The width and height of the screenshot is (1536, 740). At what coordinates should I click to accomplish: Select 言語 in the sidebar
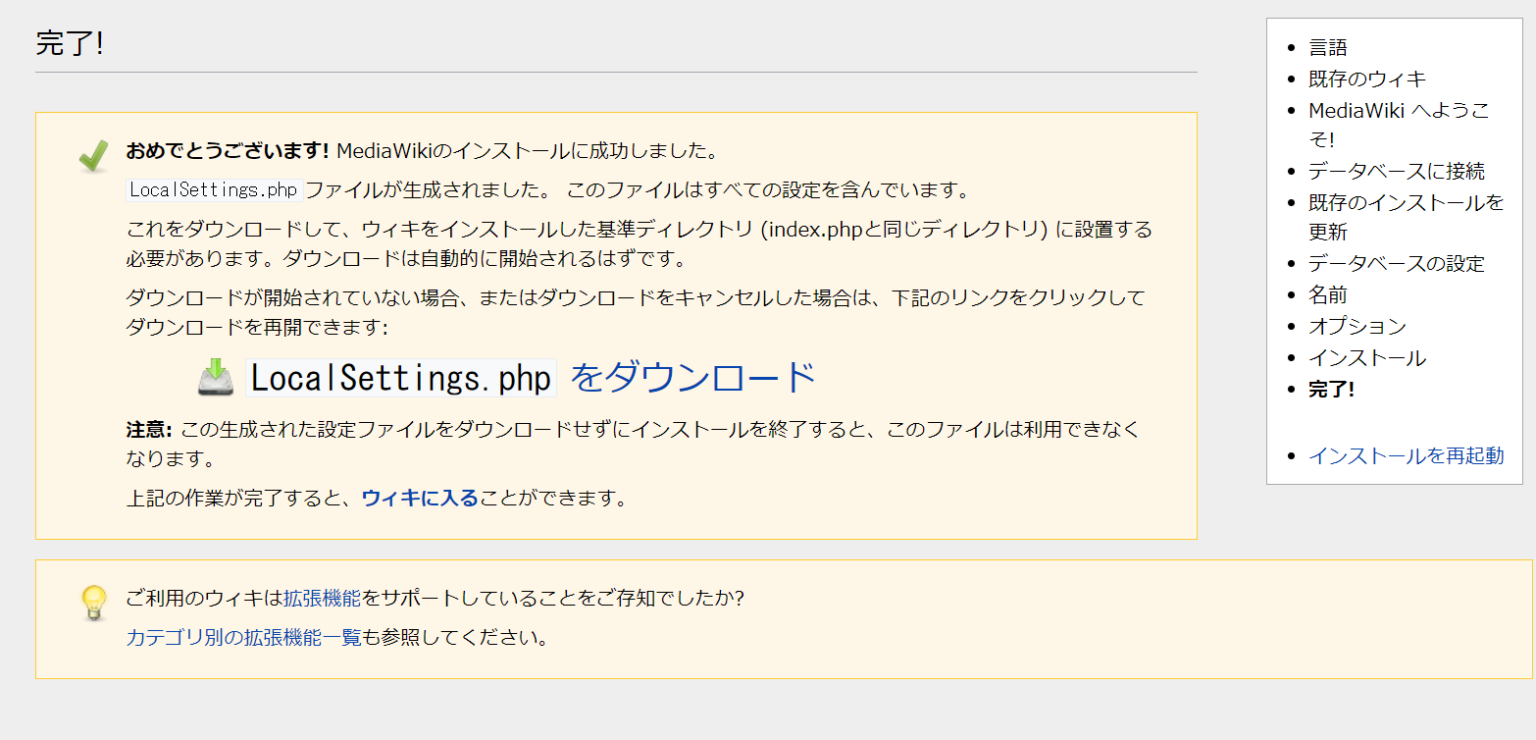[x=1328, y=46]
